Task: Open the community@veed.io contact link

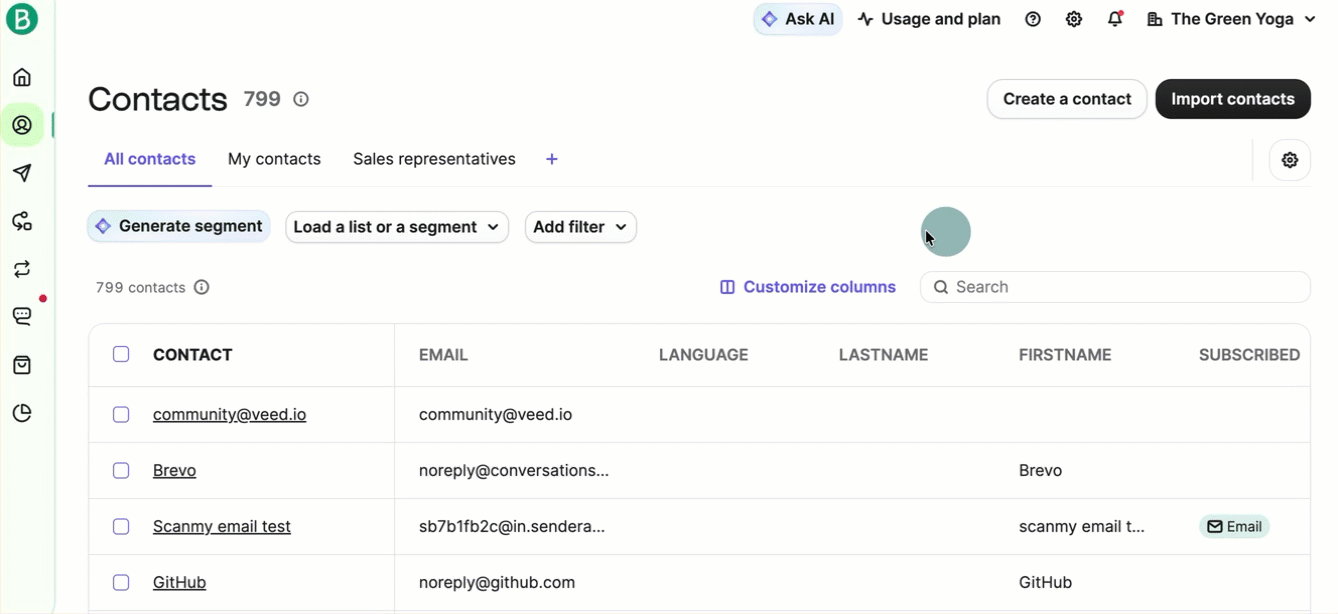Action: point(229,414)
